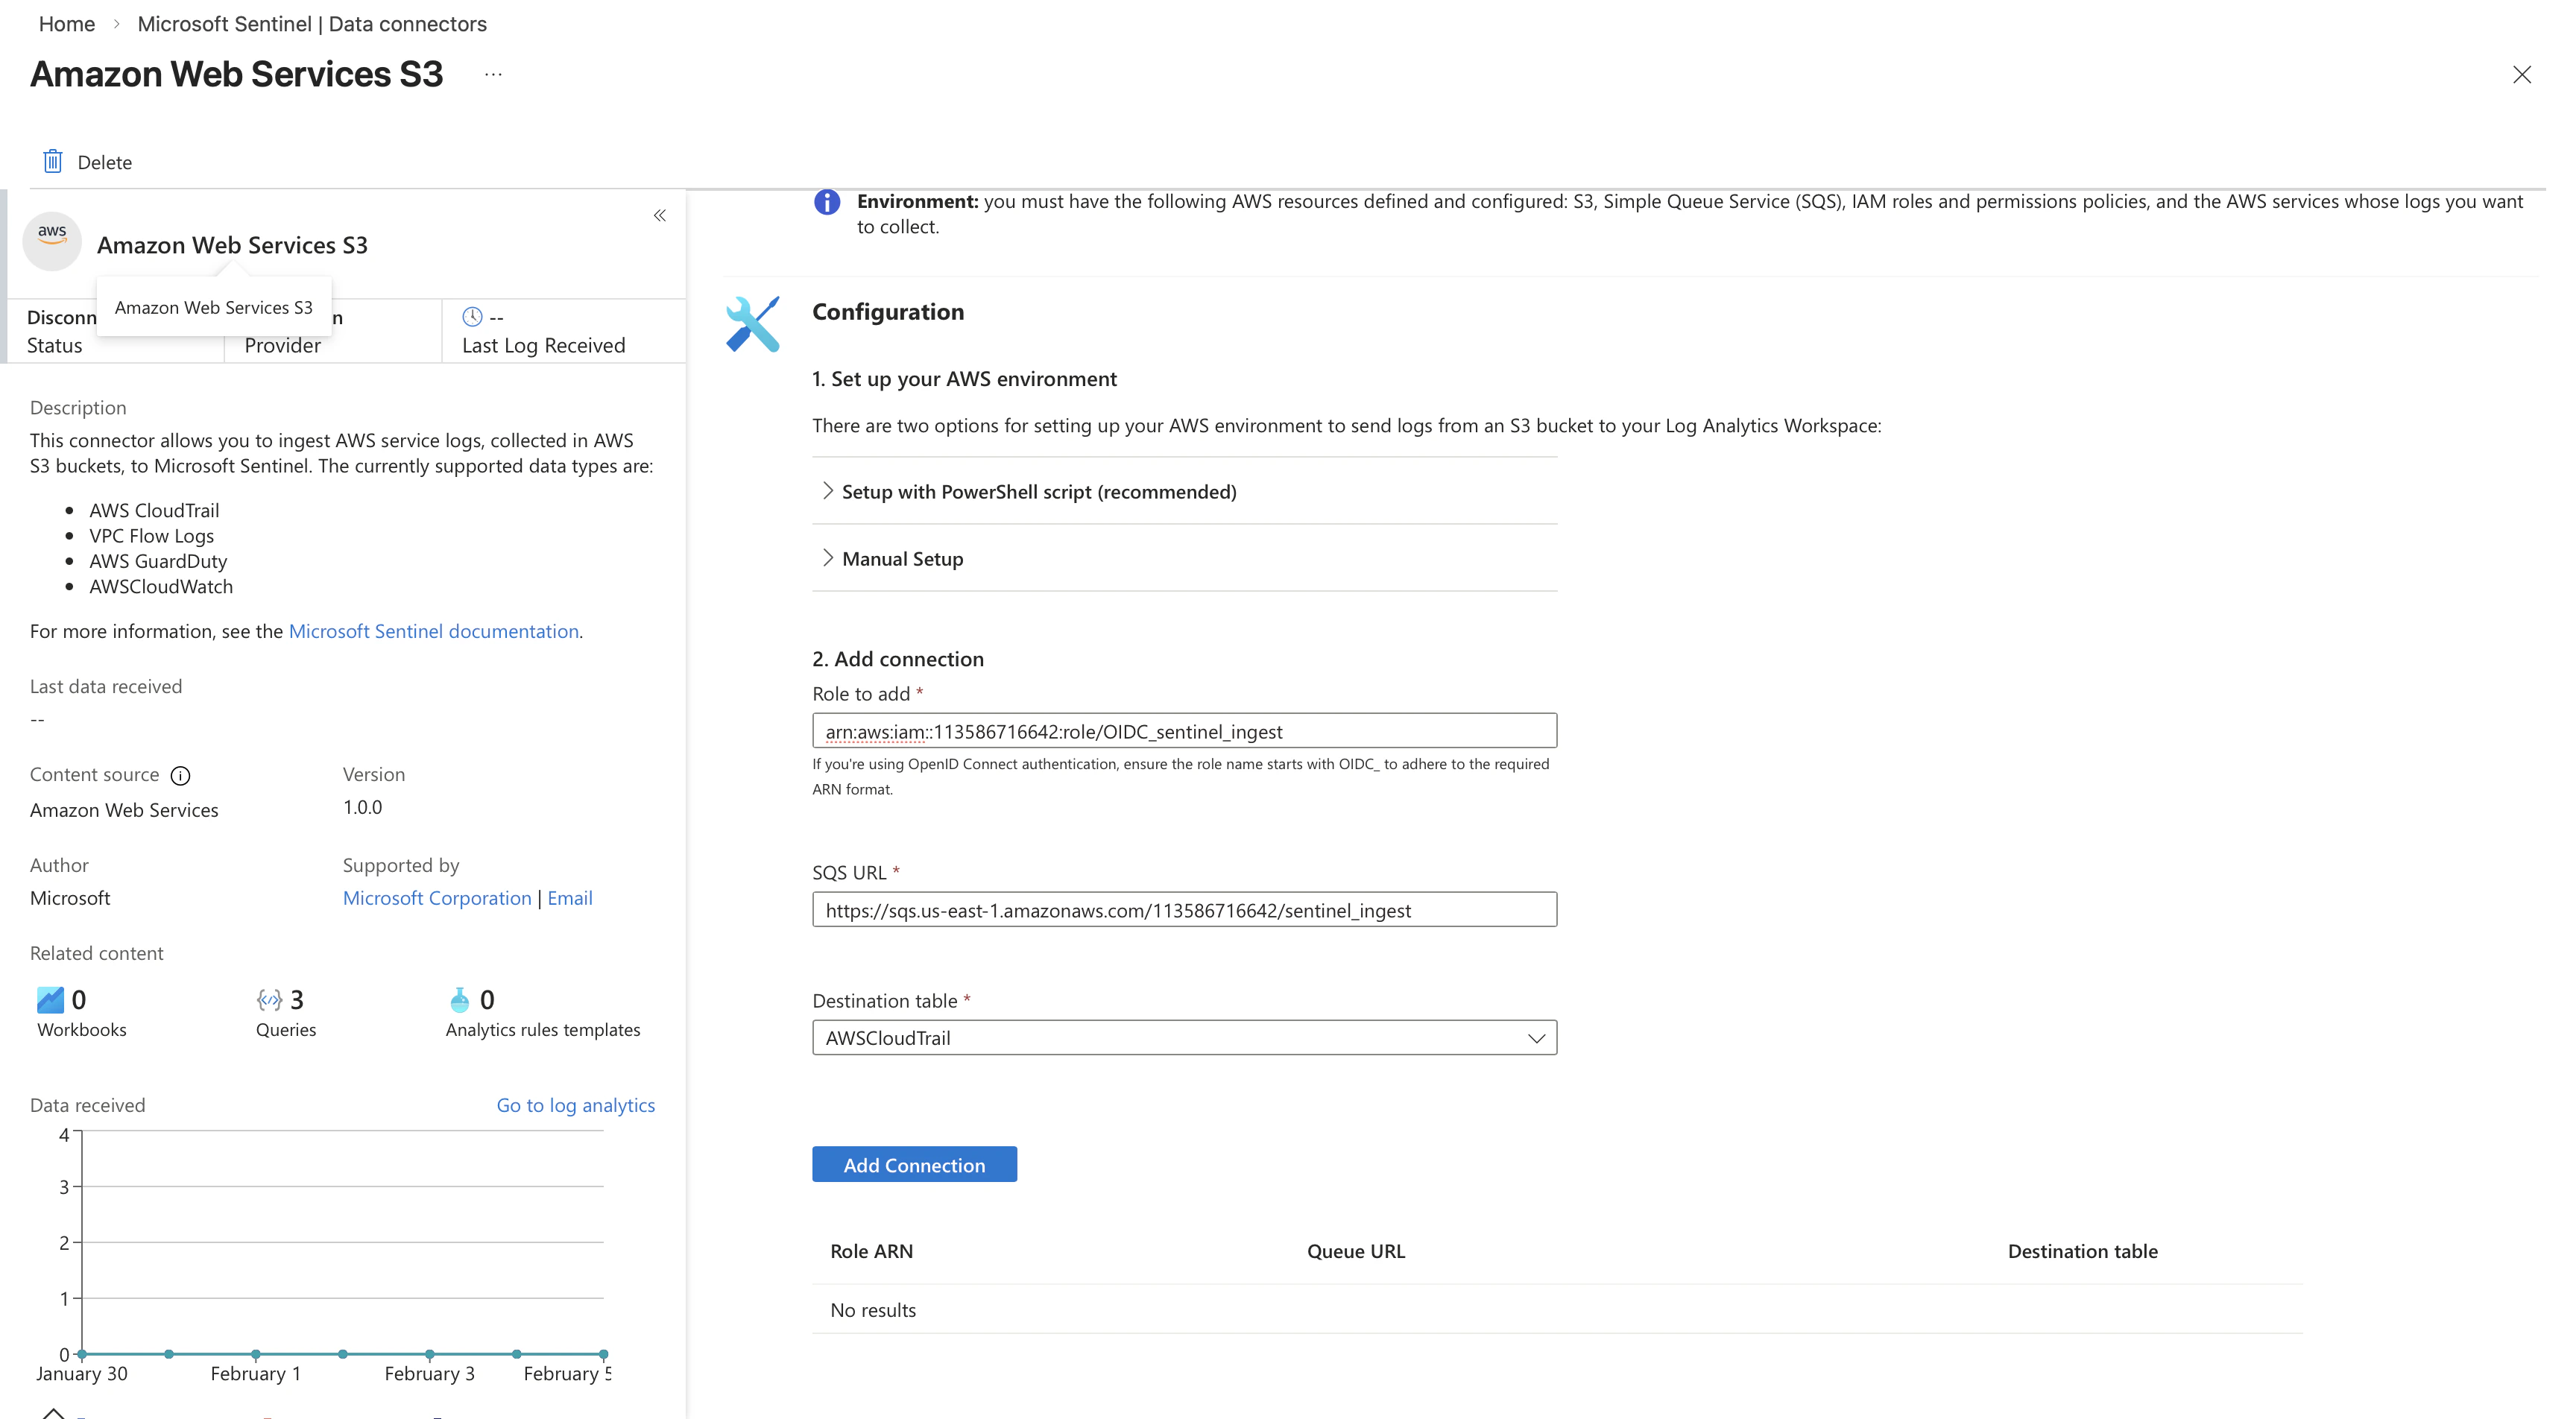Click the Role to add input field

click(x=1184, y=731)
